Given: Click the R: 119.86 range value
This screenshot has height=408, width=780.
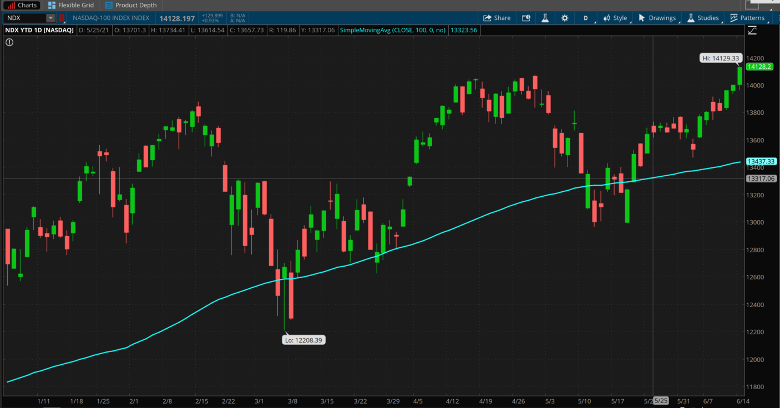Looking at the screenshot, I should coord(282,30).
